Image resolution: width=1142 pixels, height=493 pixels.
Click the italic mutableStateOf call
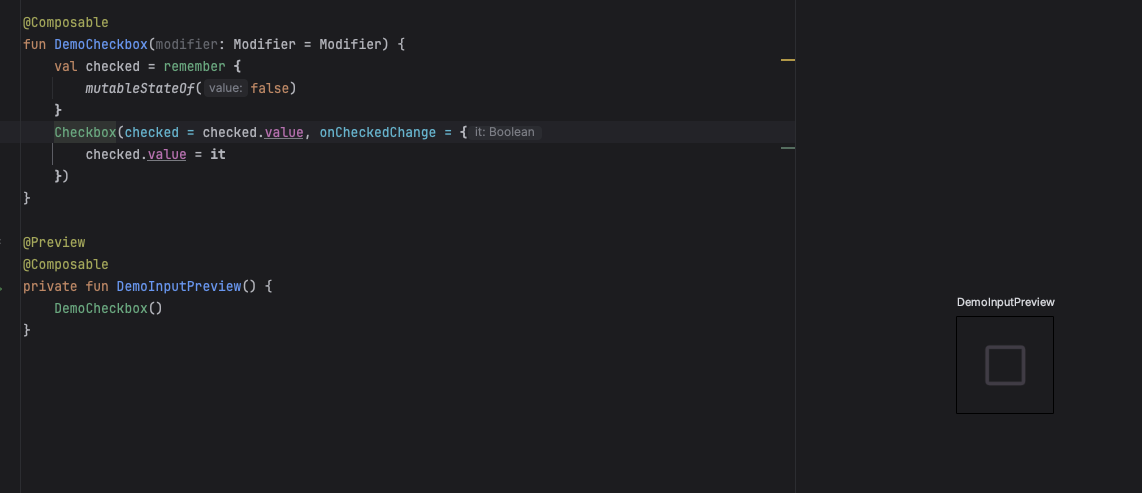click(x=143, y=88)
